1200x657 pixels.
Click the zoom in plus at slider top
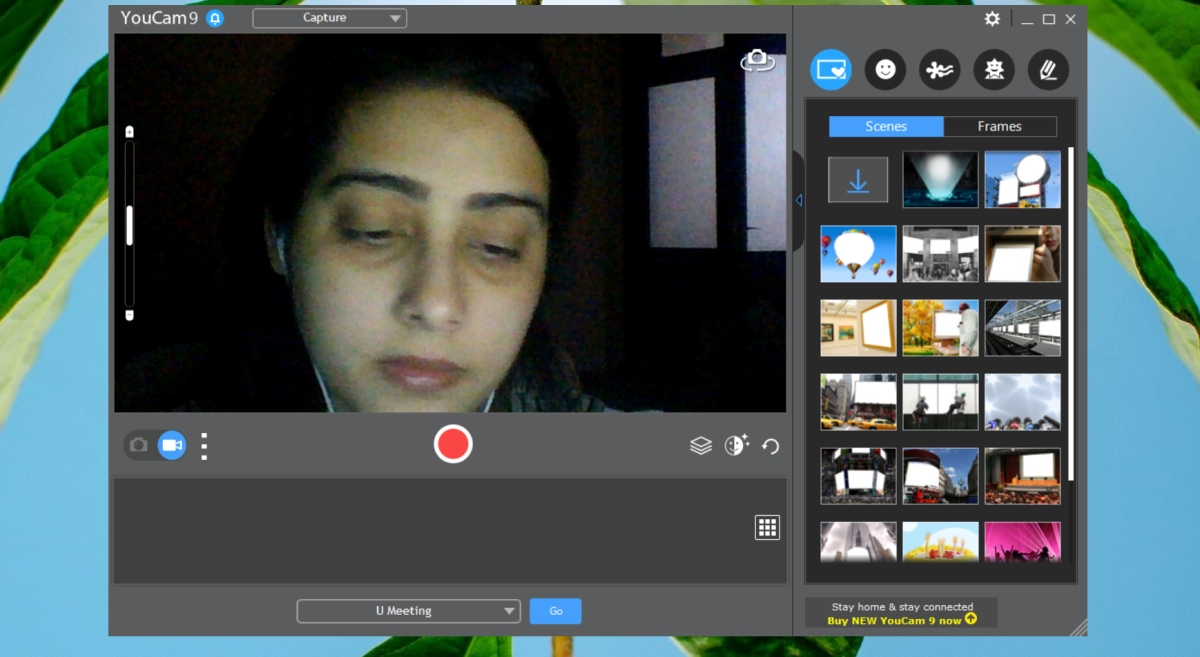129,132
